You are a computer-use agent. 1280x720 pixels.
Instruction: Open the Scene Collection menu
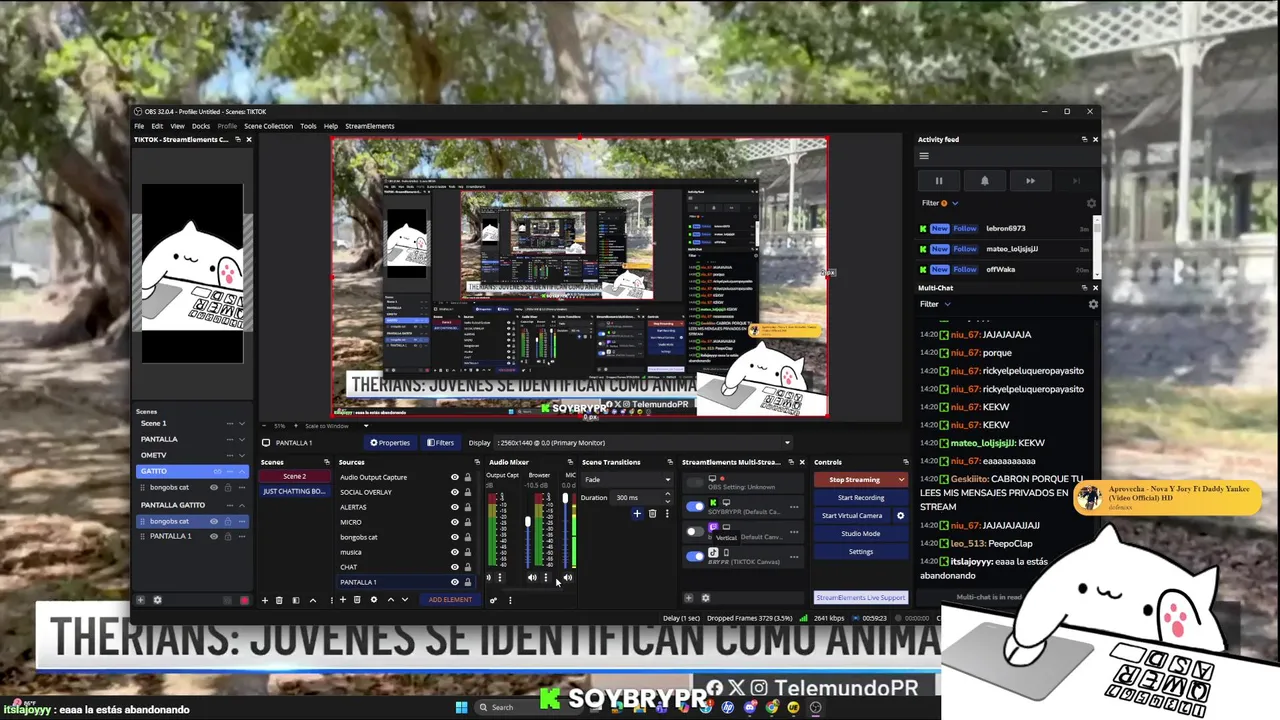click(268, 126)
